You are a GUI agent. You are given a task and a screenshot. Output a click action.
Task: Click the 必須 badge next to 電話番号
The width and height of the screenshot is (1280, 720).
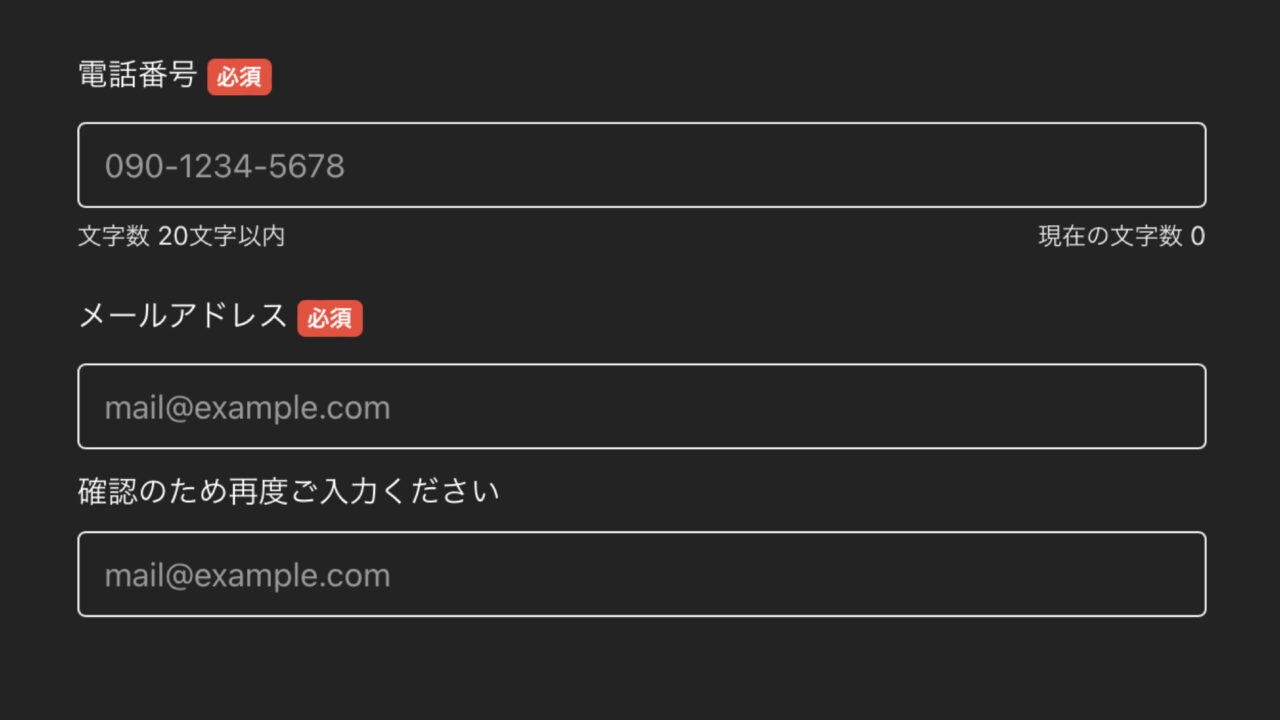[239, 77]
